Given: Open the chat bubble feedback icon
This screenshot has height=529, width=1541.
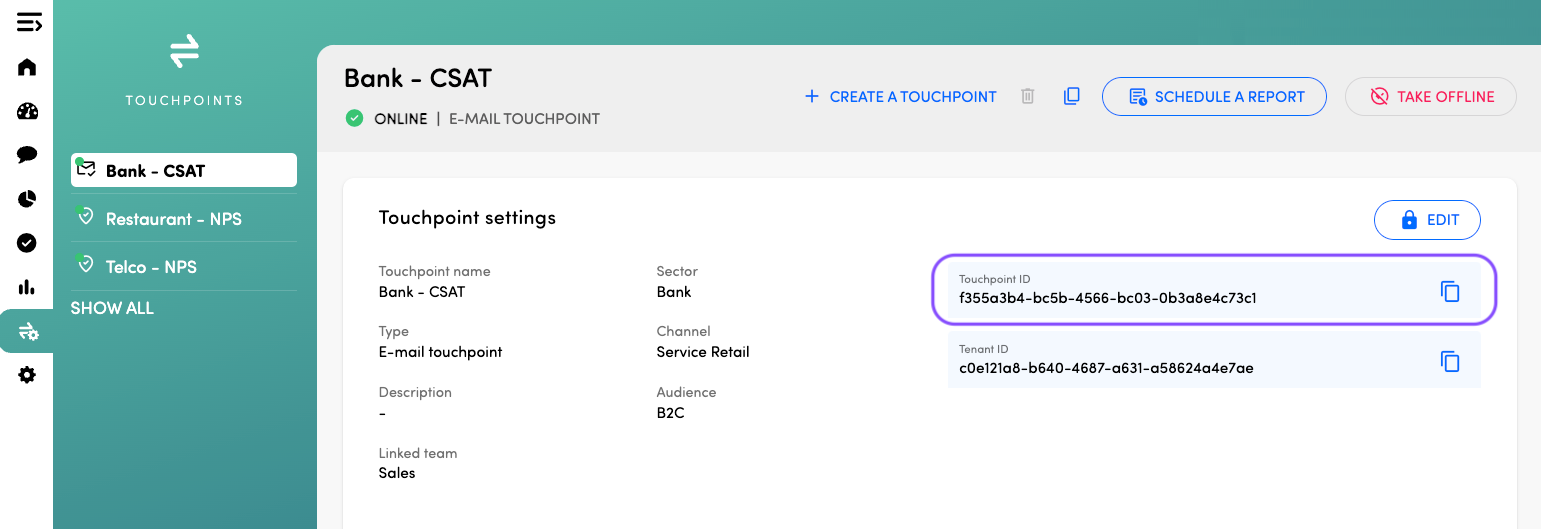Looking at the screenshot, I should click(27, 155).
